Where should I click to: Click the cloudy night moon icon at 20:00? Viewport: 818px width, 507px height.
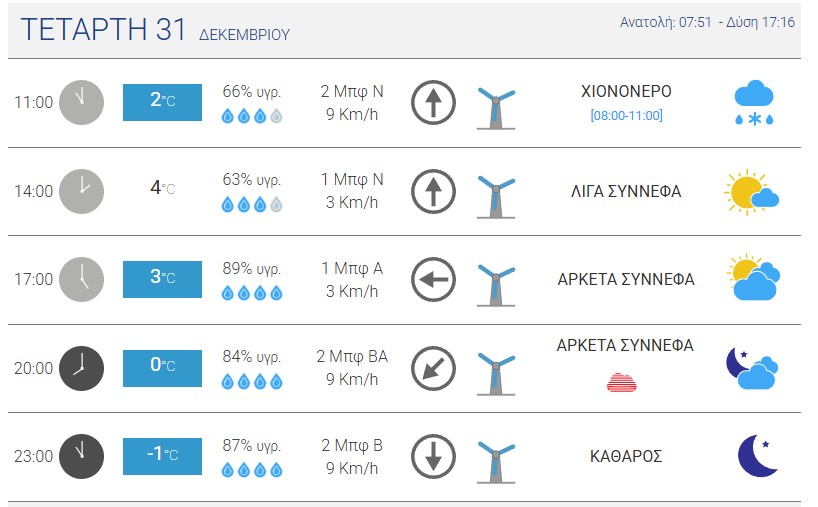[752, 368]
